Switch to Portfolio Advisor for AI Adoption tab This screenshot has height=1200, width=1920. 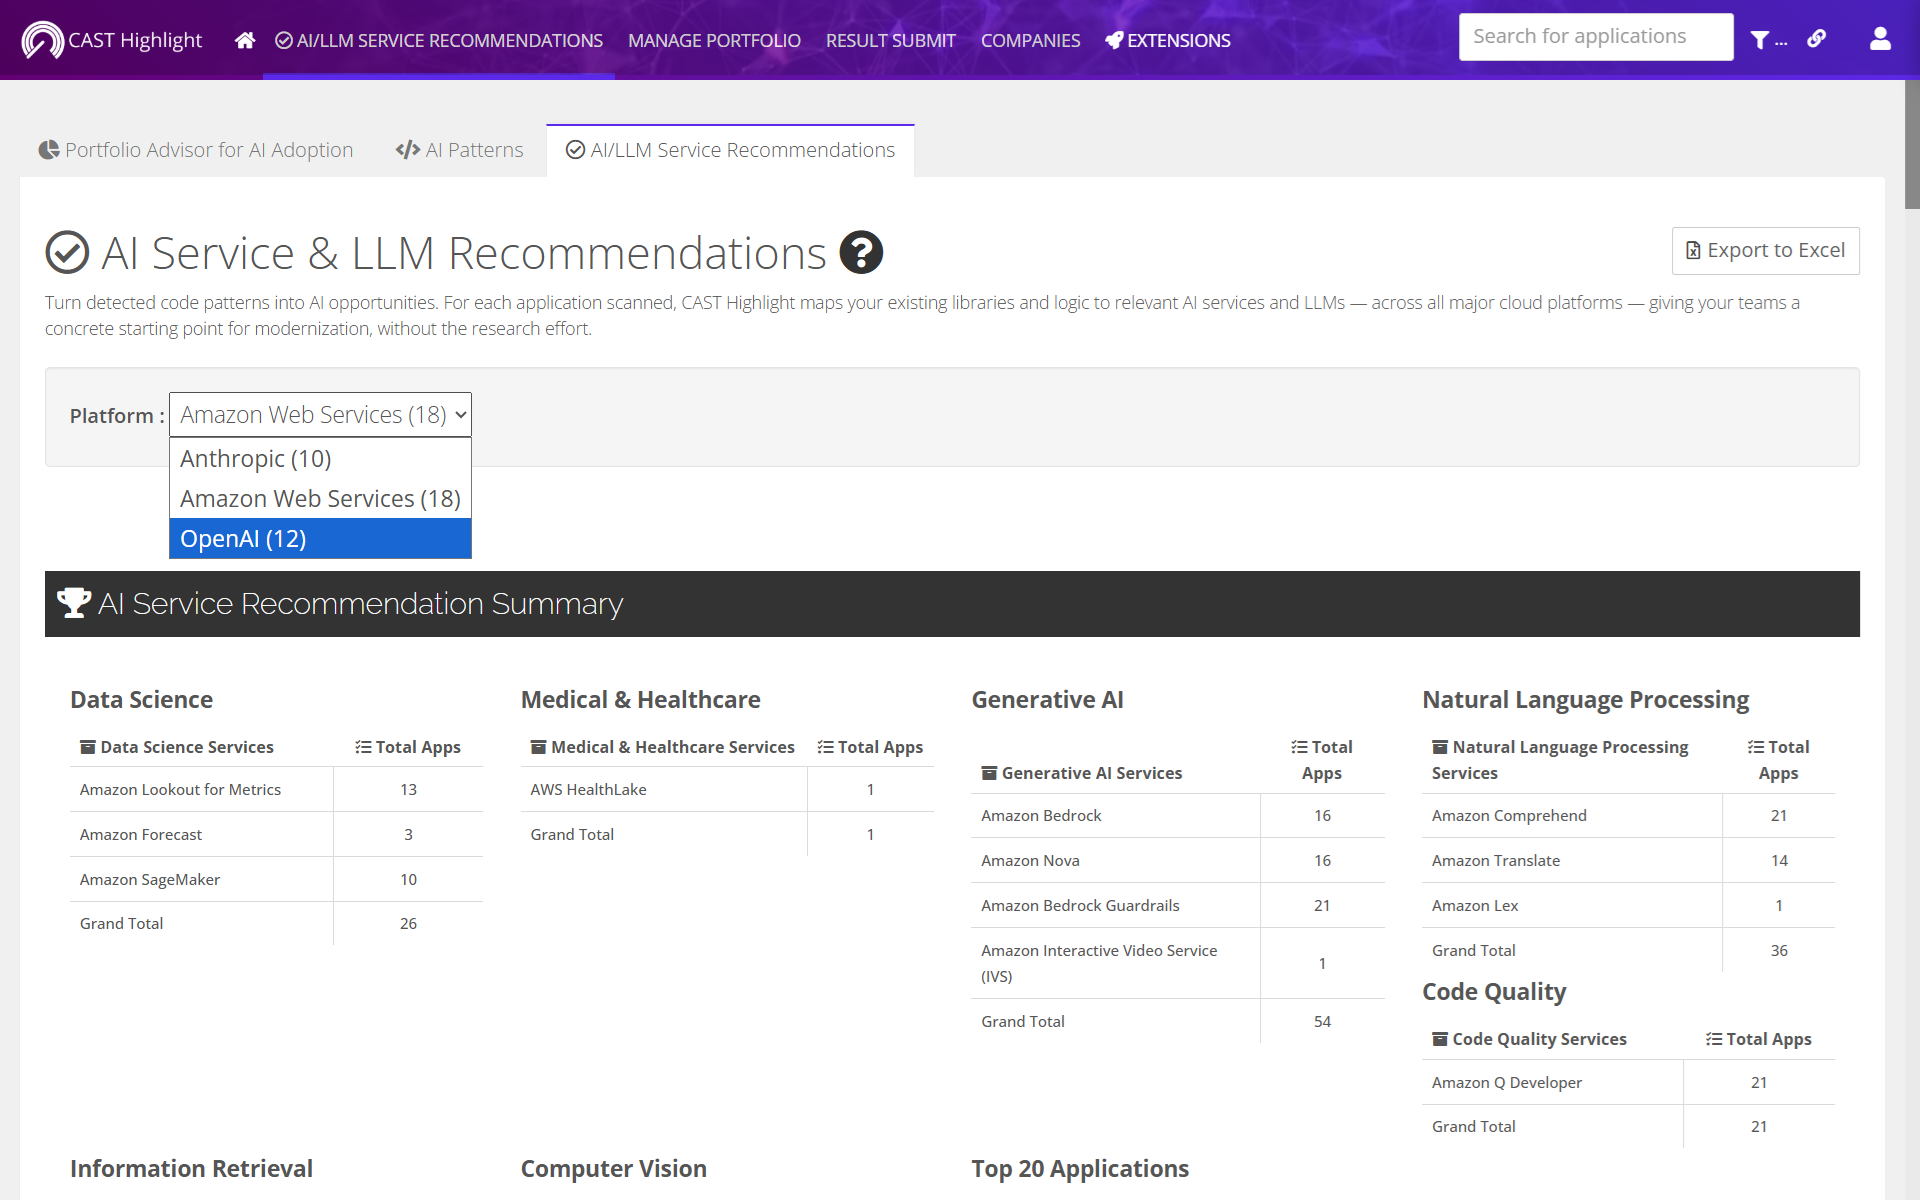[196, 150]
